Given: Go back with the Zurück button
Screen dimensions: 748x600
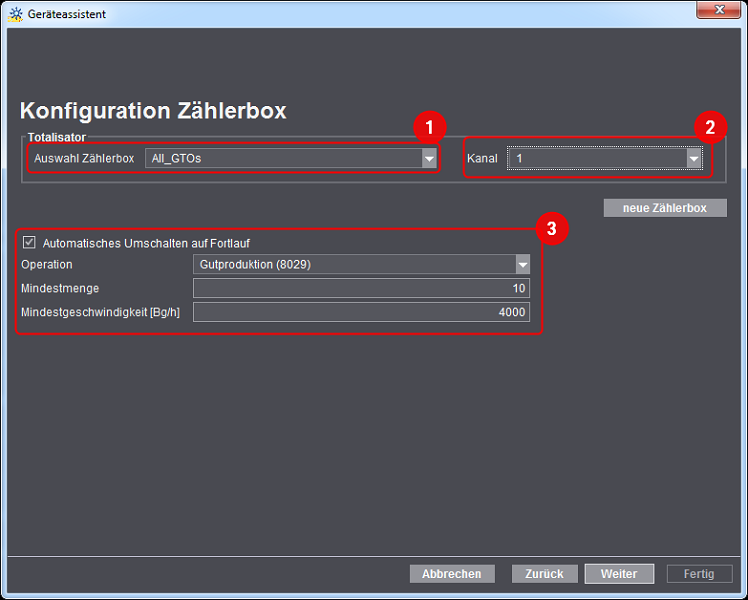Looking at the screenshot, I should pyautogui.click(x=545, y=574).
